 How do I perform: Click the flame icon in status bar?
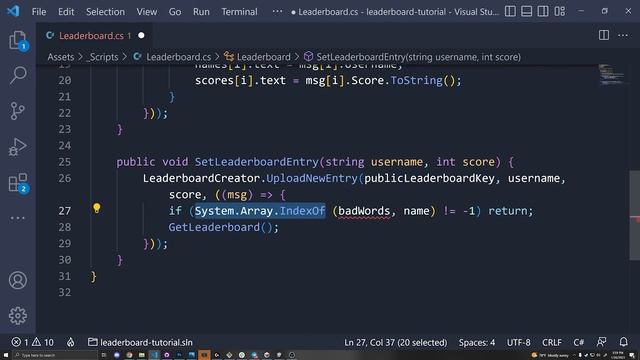pyautogui.click(x=71, y=342)
